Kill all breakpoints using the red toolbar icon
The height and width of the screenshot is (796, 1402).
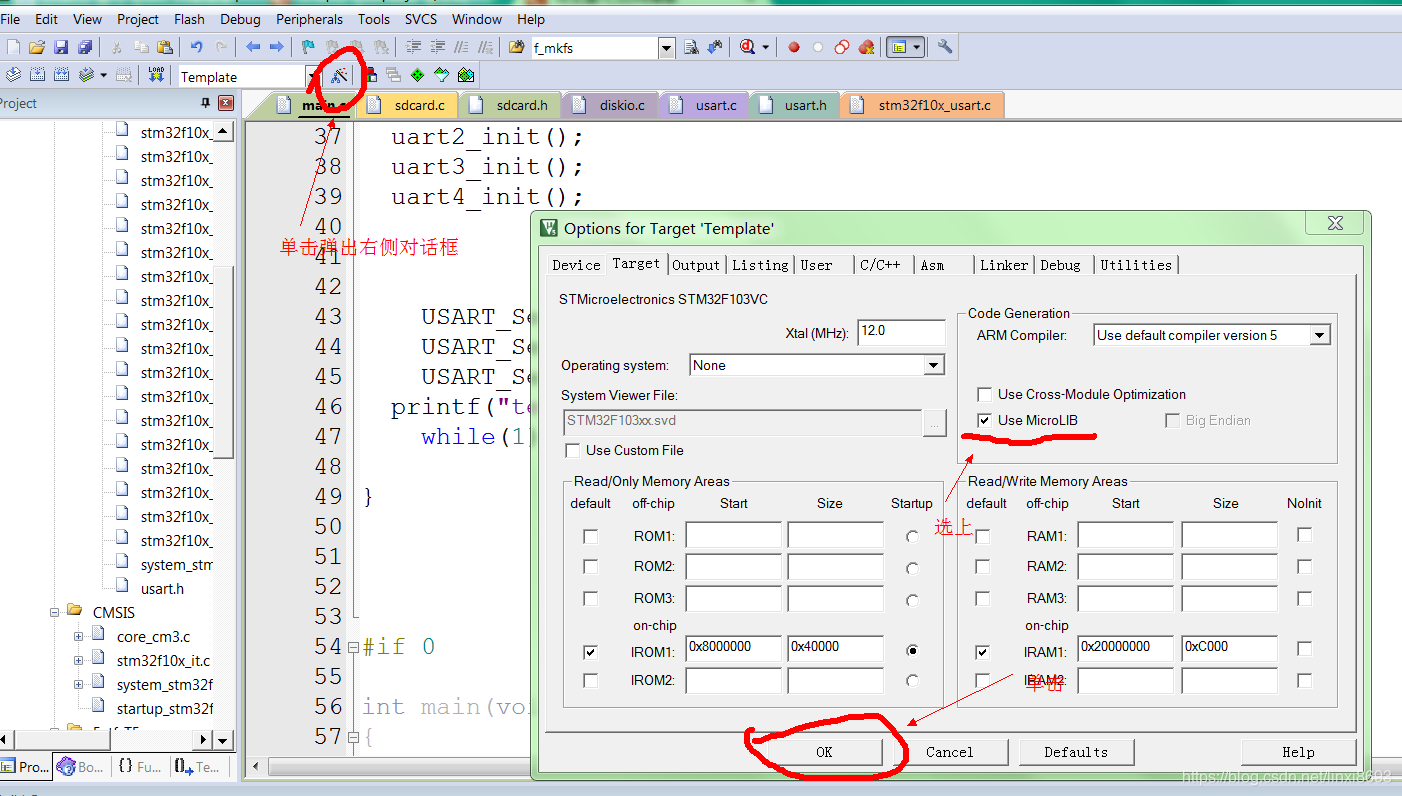[866, 47]
